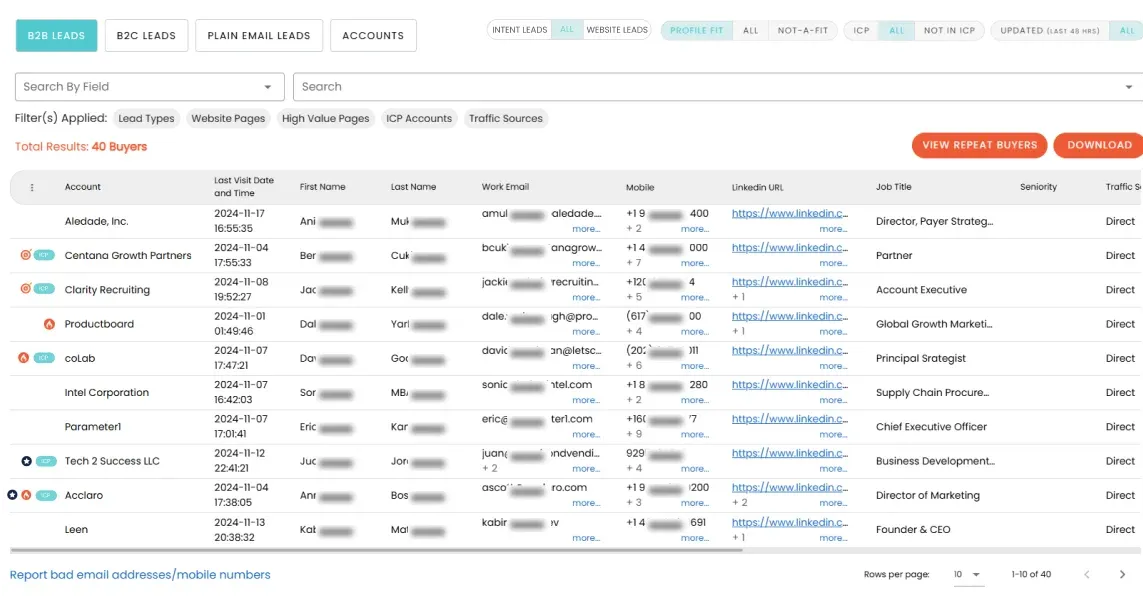The height and width of the screenshot is (598, 1145).
Task: Switch ICP filter to Not In ICP
Action: pyautogui.click(x=948, y=31)
